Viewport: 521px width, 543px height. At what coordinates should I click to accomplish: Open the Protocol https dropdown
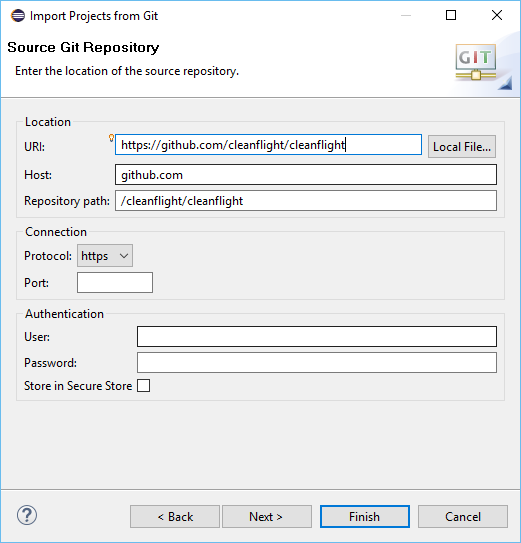click(105, 256)
